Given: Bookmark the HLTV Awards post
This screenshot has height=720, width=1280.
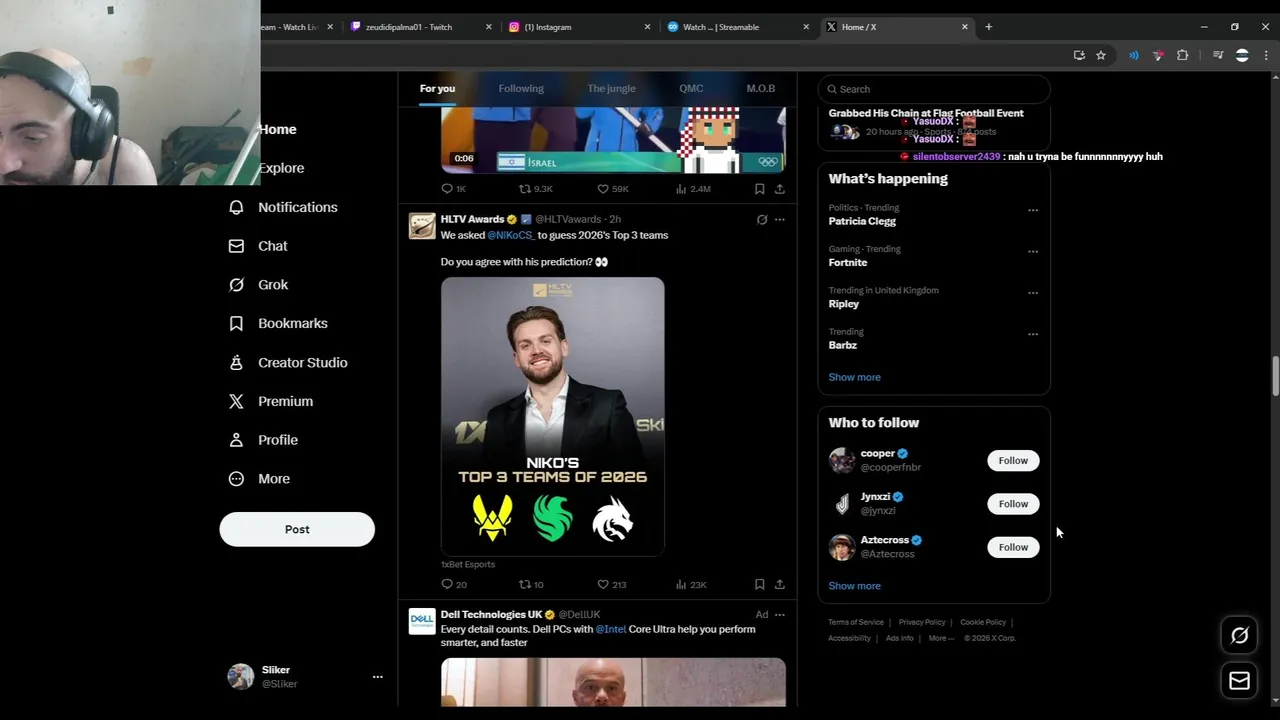Looking at the screenshot, I should click(760, 584).
